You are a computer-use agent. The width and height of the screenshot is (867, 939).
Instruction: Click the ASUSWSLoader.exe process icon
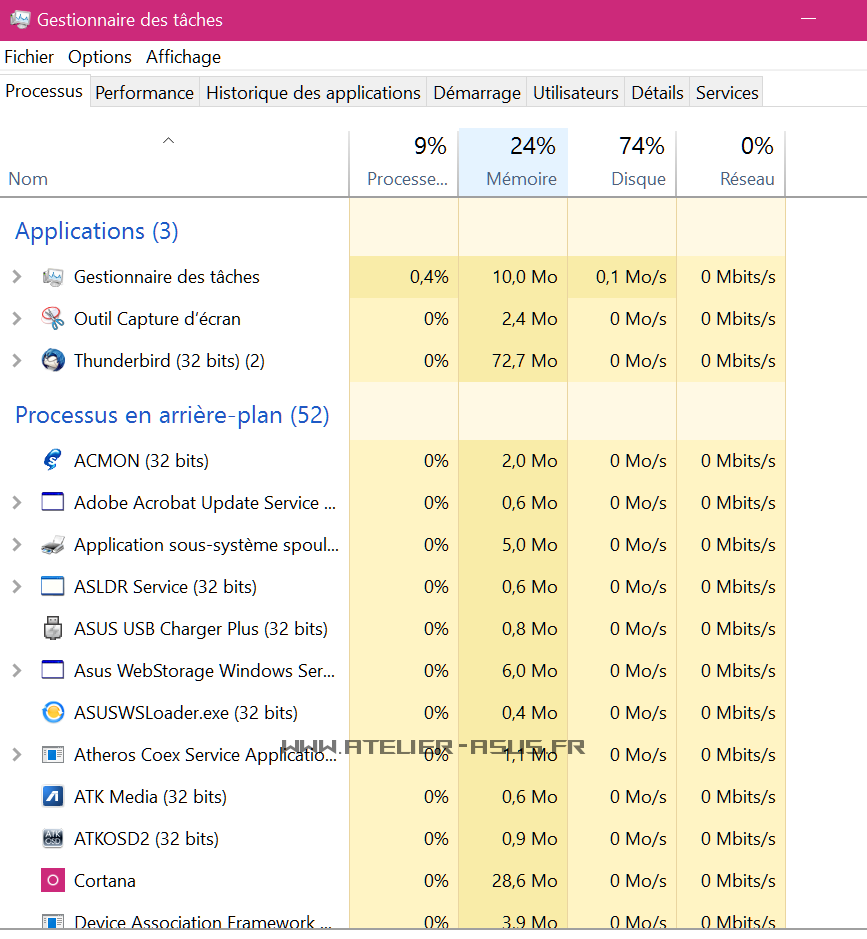[x=53, y=713]
